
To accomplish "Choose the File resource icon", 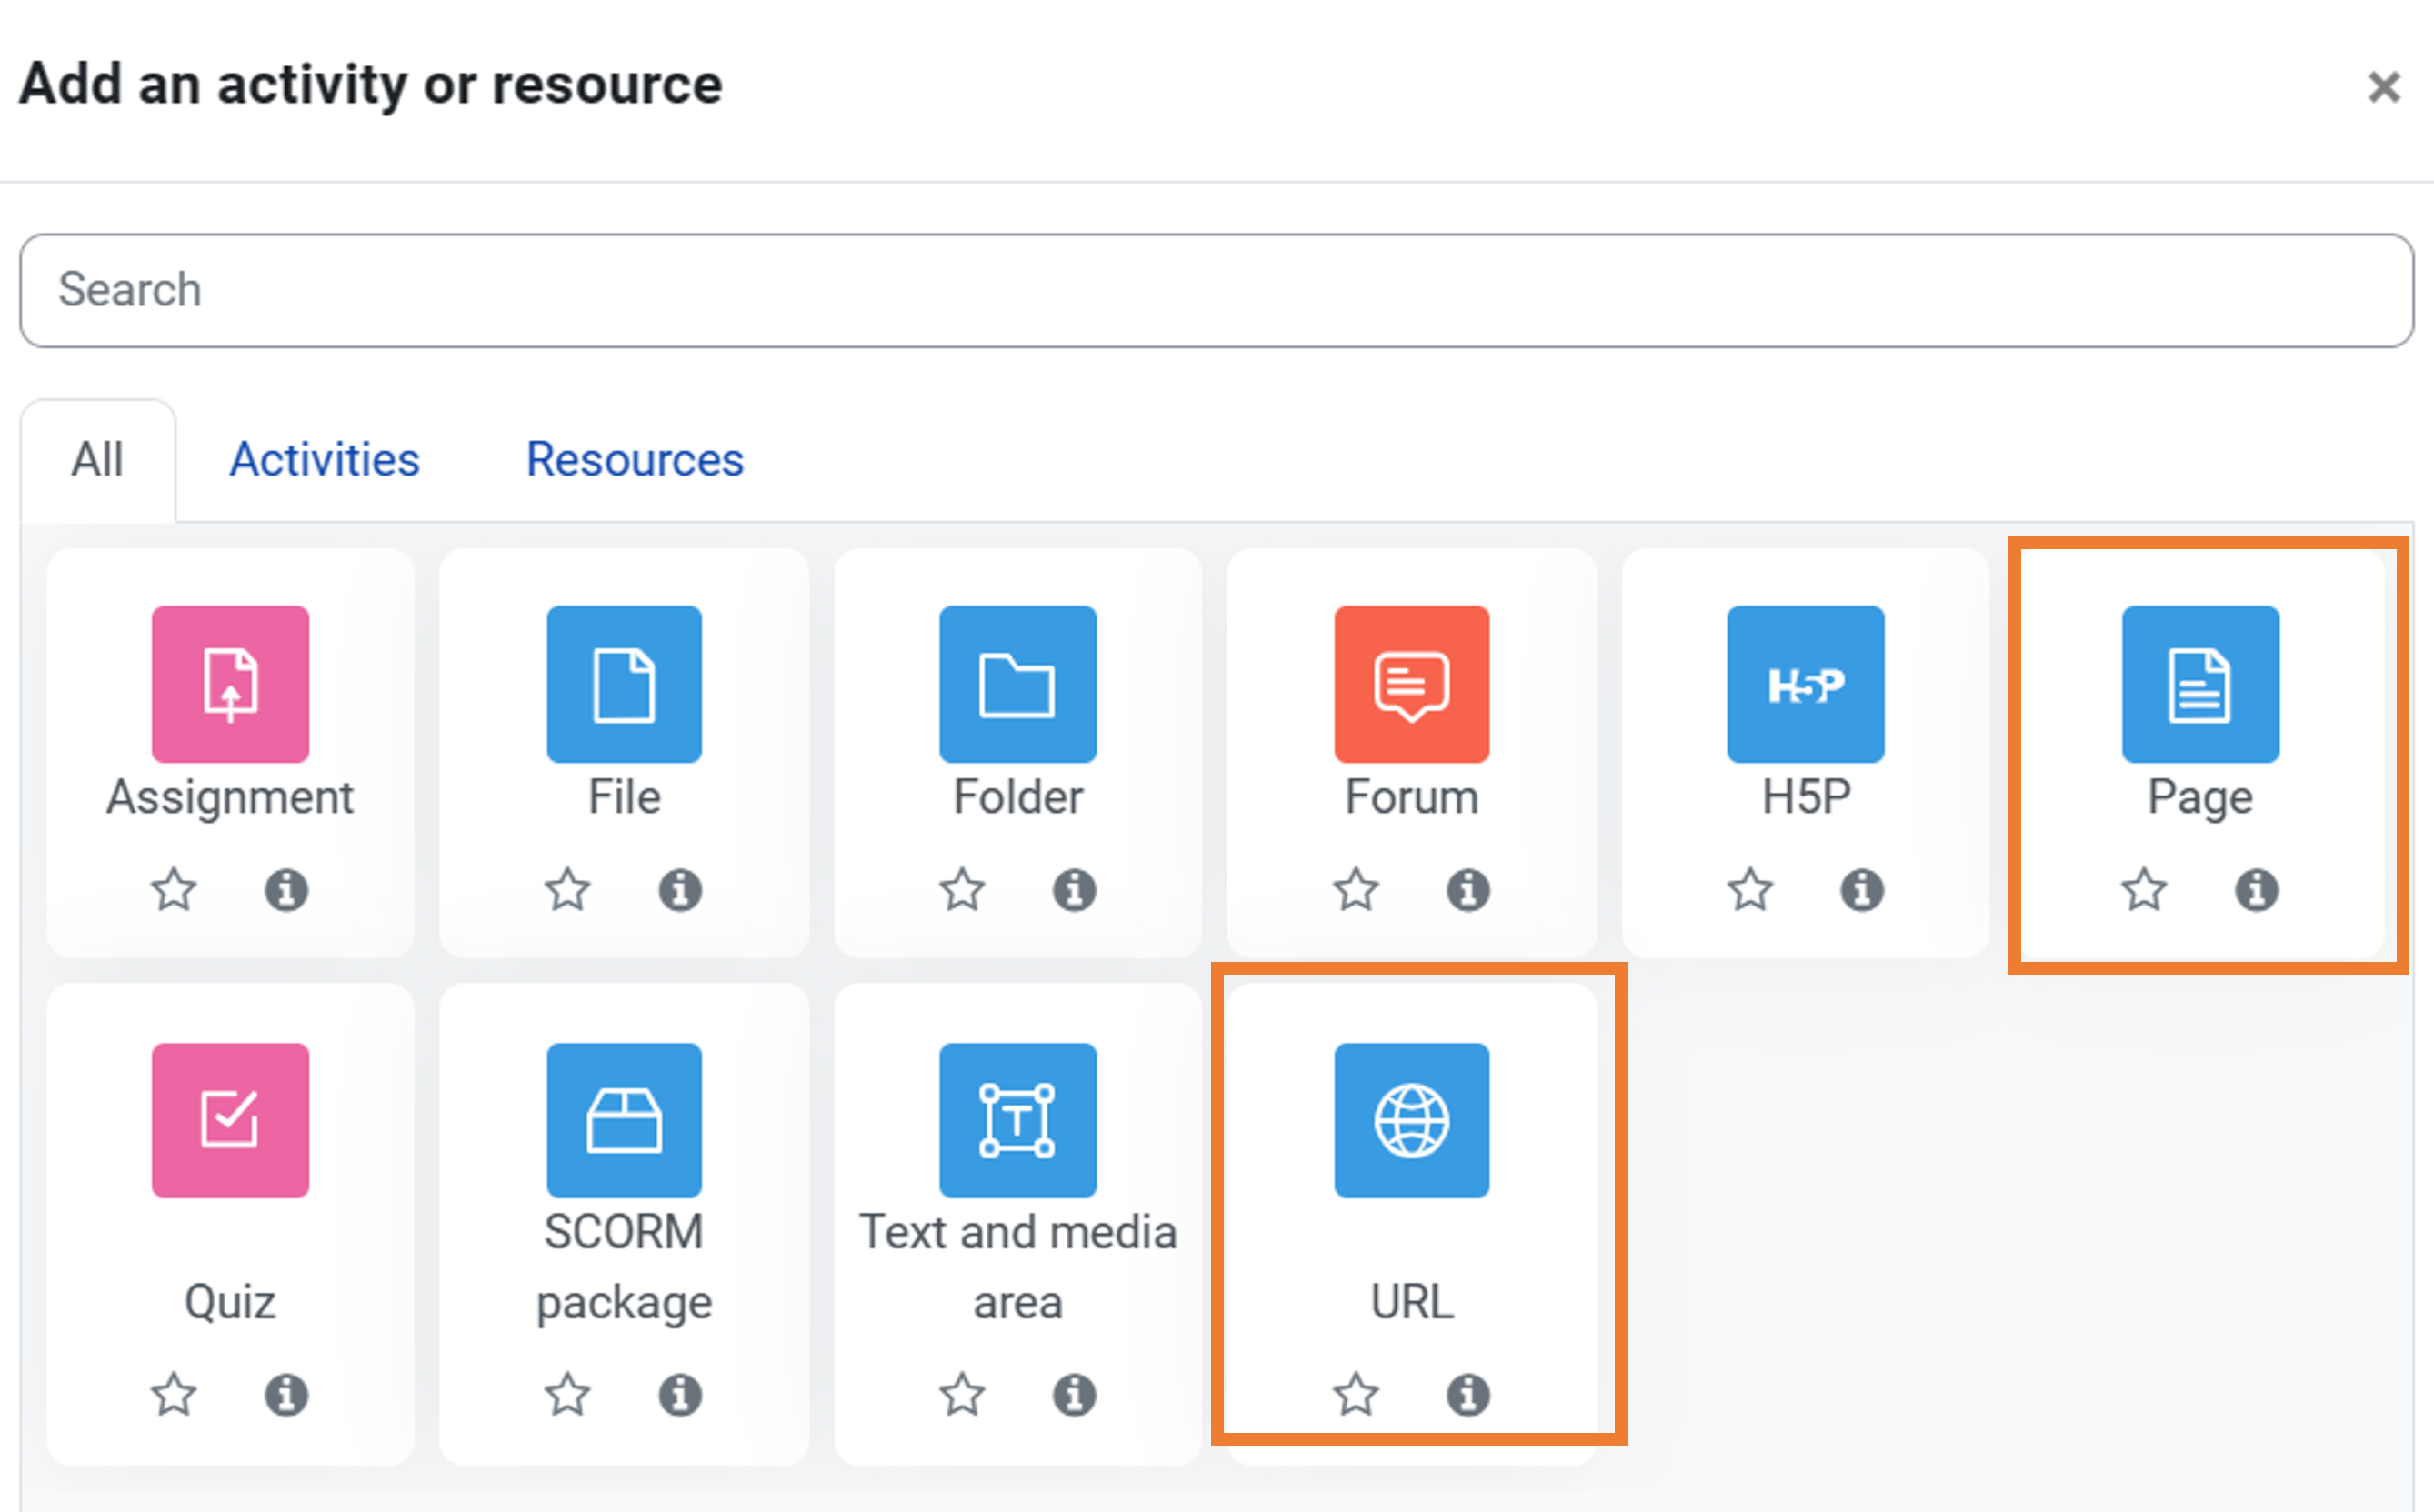I will tap(624, 684).
